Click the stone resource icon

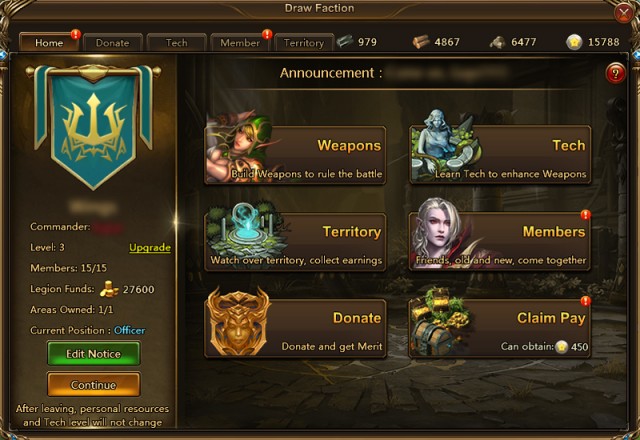tap(498, 42)
